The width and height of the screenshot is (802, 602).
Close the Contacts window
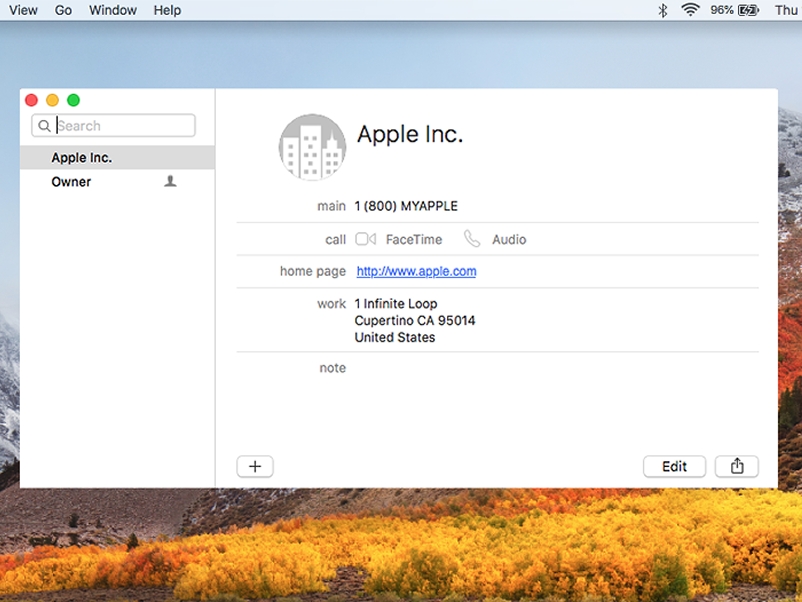click(31, 100)
